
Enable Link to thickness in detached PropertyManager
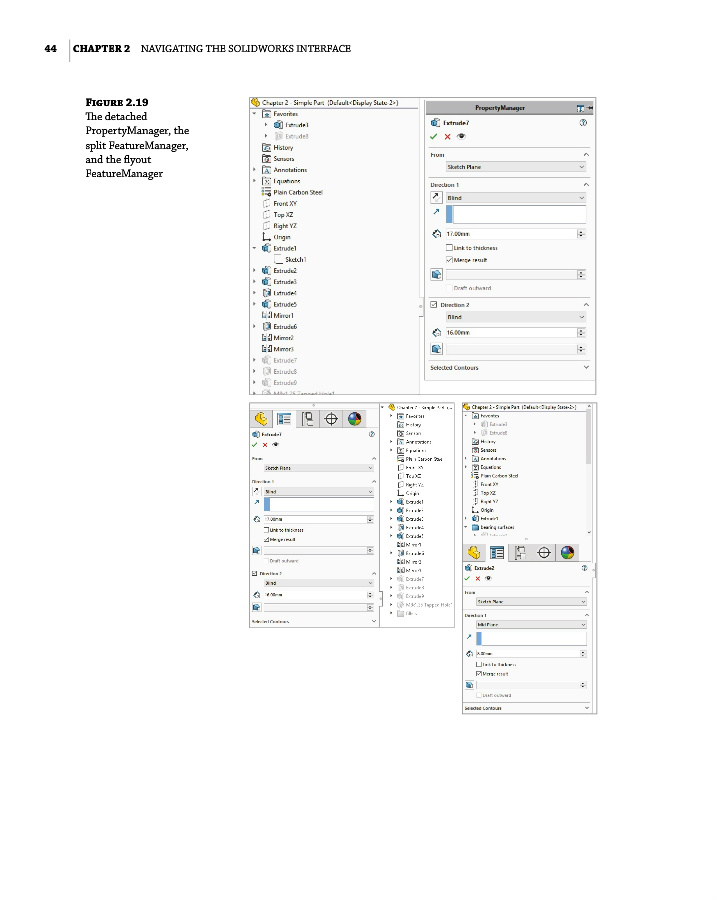click(x=449, y=248)
